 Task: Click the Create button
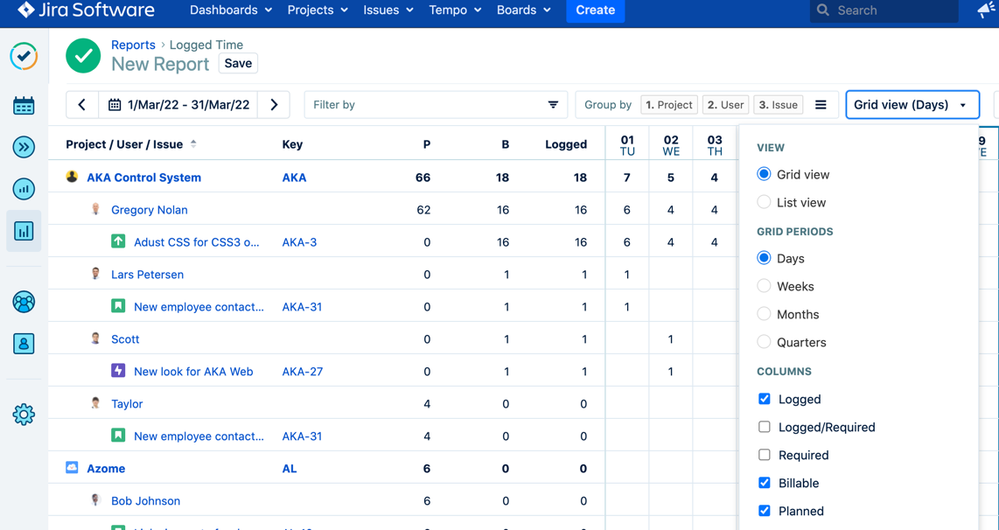coord(595,10)
